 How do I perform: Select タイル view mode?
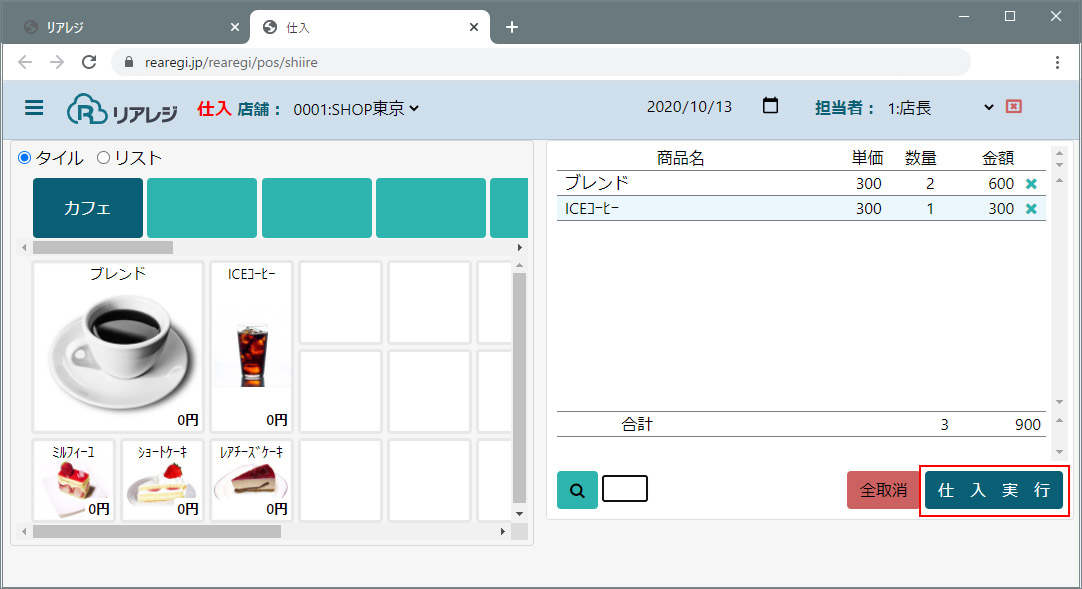[x=25, y=158]
